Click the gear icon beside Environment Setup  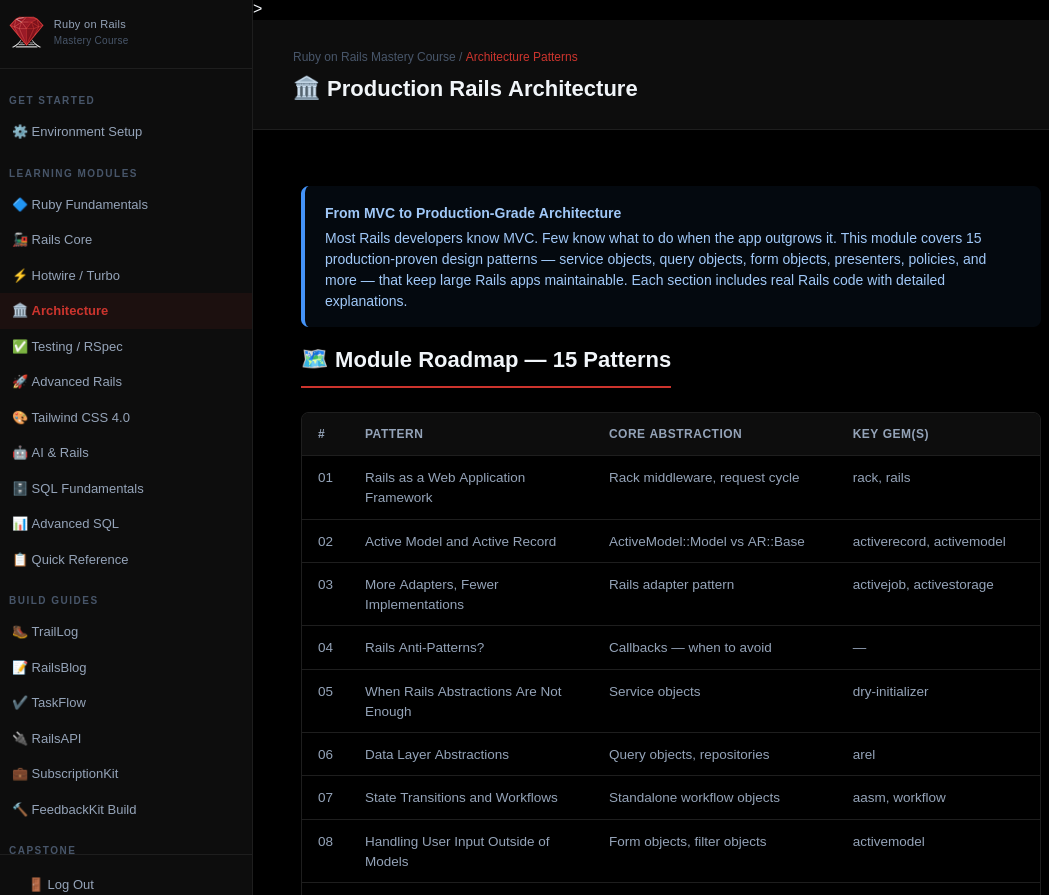[x=20, y=132]
